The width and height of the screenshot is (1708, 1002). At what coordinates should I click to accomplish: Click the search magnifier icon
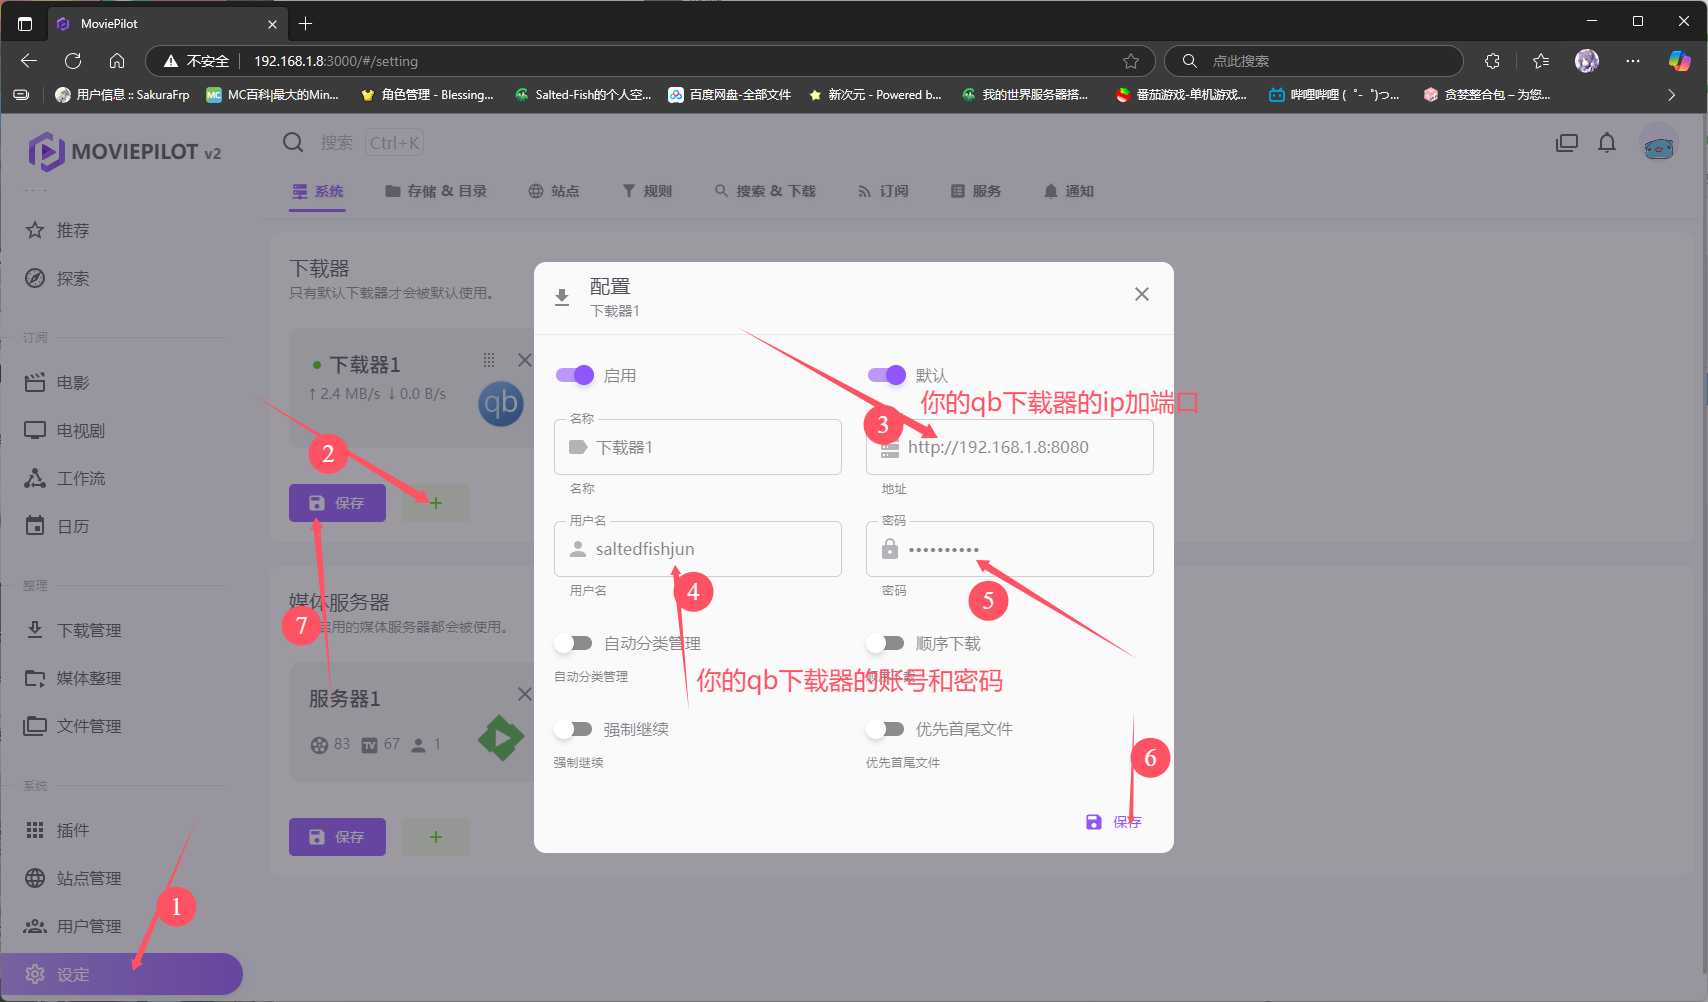293,143
